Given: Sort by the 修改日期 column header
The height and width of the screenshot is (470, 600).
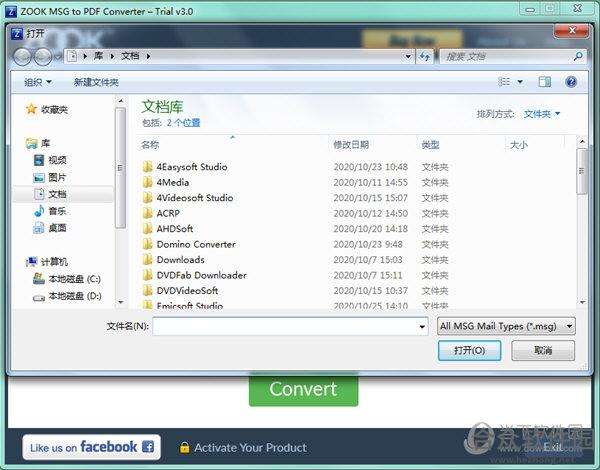Looking at the screenshot, I should point(351,145).
